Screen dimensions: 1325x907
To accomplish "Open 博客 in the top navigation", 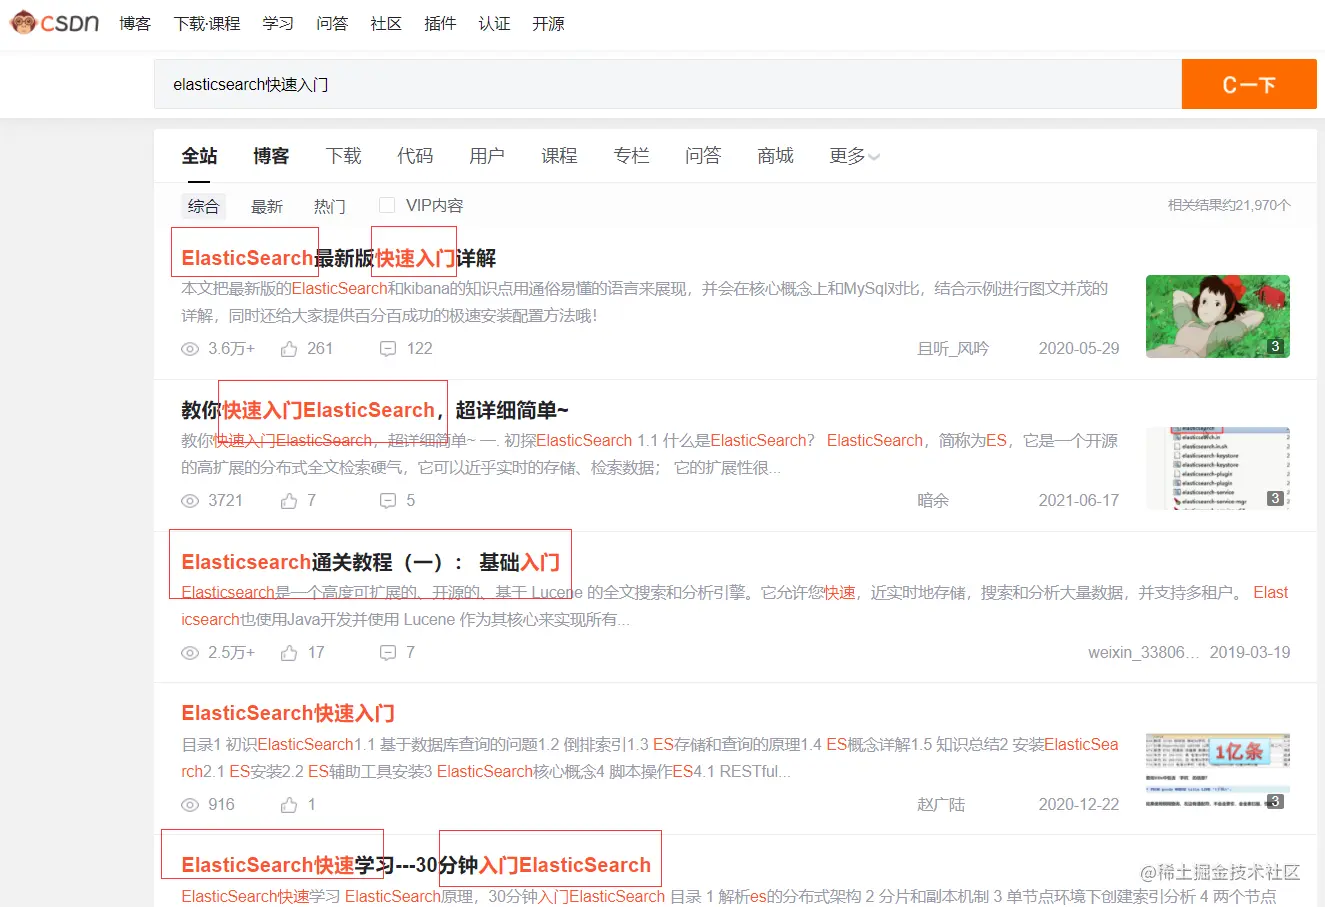I will (x=135, y=23).
